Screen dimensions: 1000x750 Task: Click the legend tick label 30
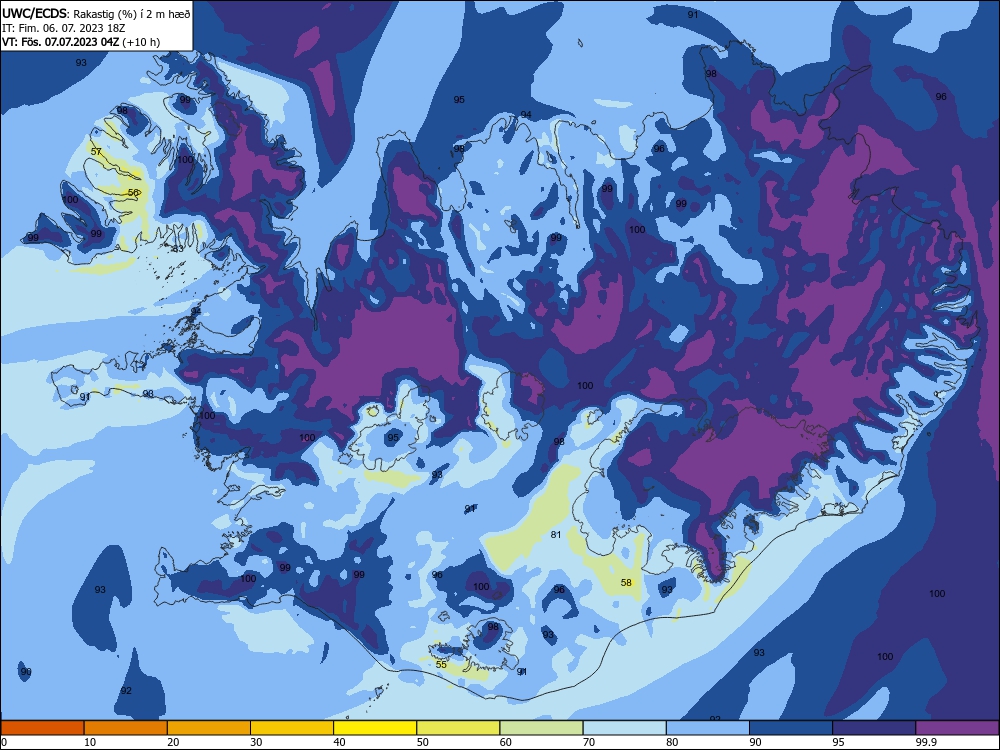256,742
